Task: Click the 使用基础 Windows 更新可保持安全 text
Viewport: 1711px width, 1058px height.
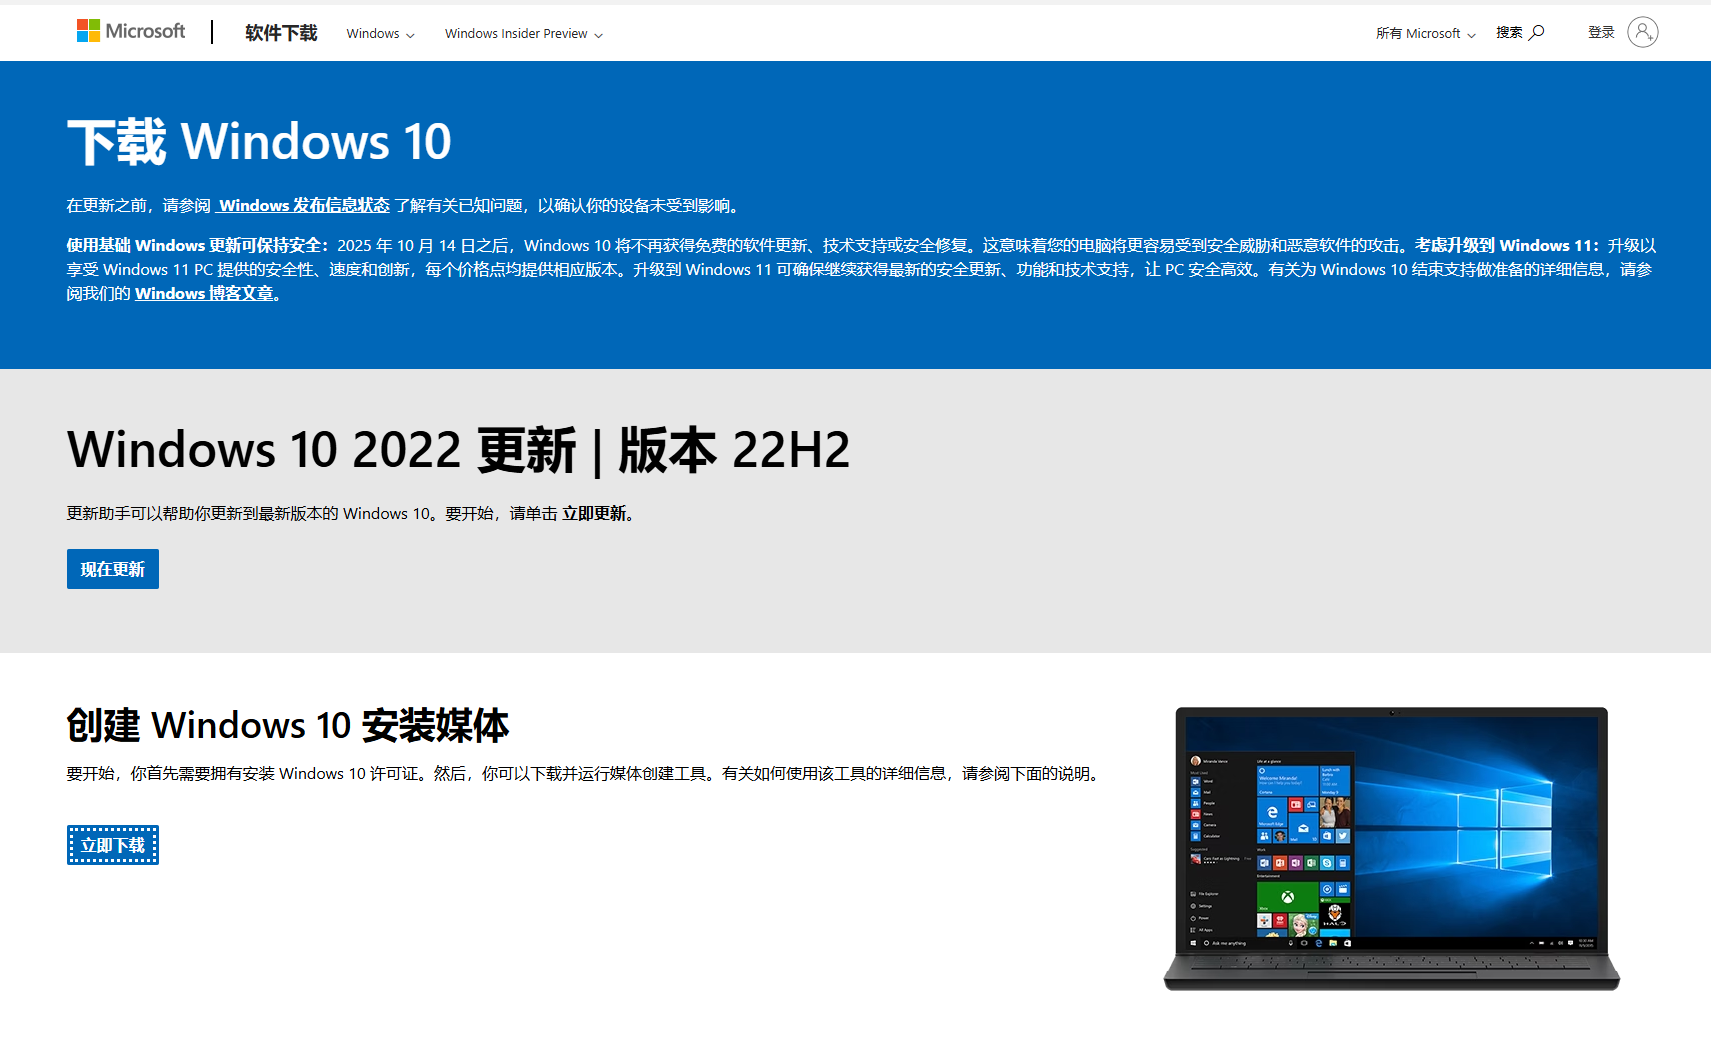Action: [x=197, y=245]
